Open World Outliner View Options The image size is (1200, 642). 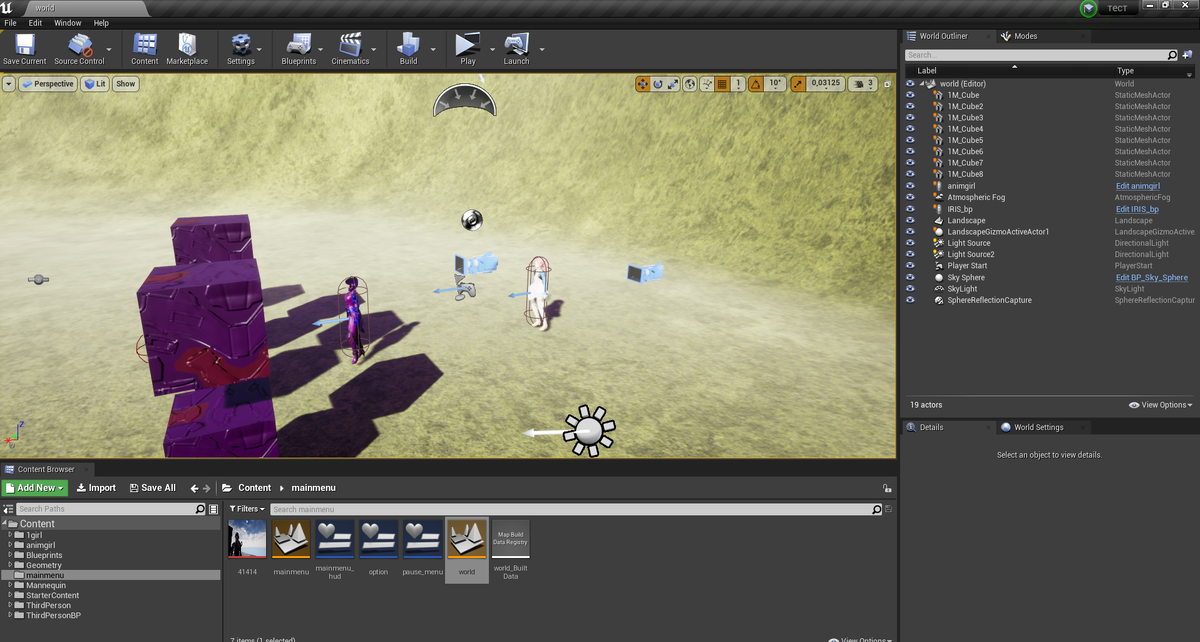1160,405
